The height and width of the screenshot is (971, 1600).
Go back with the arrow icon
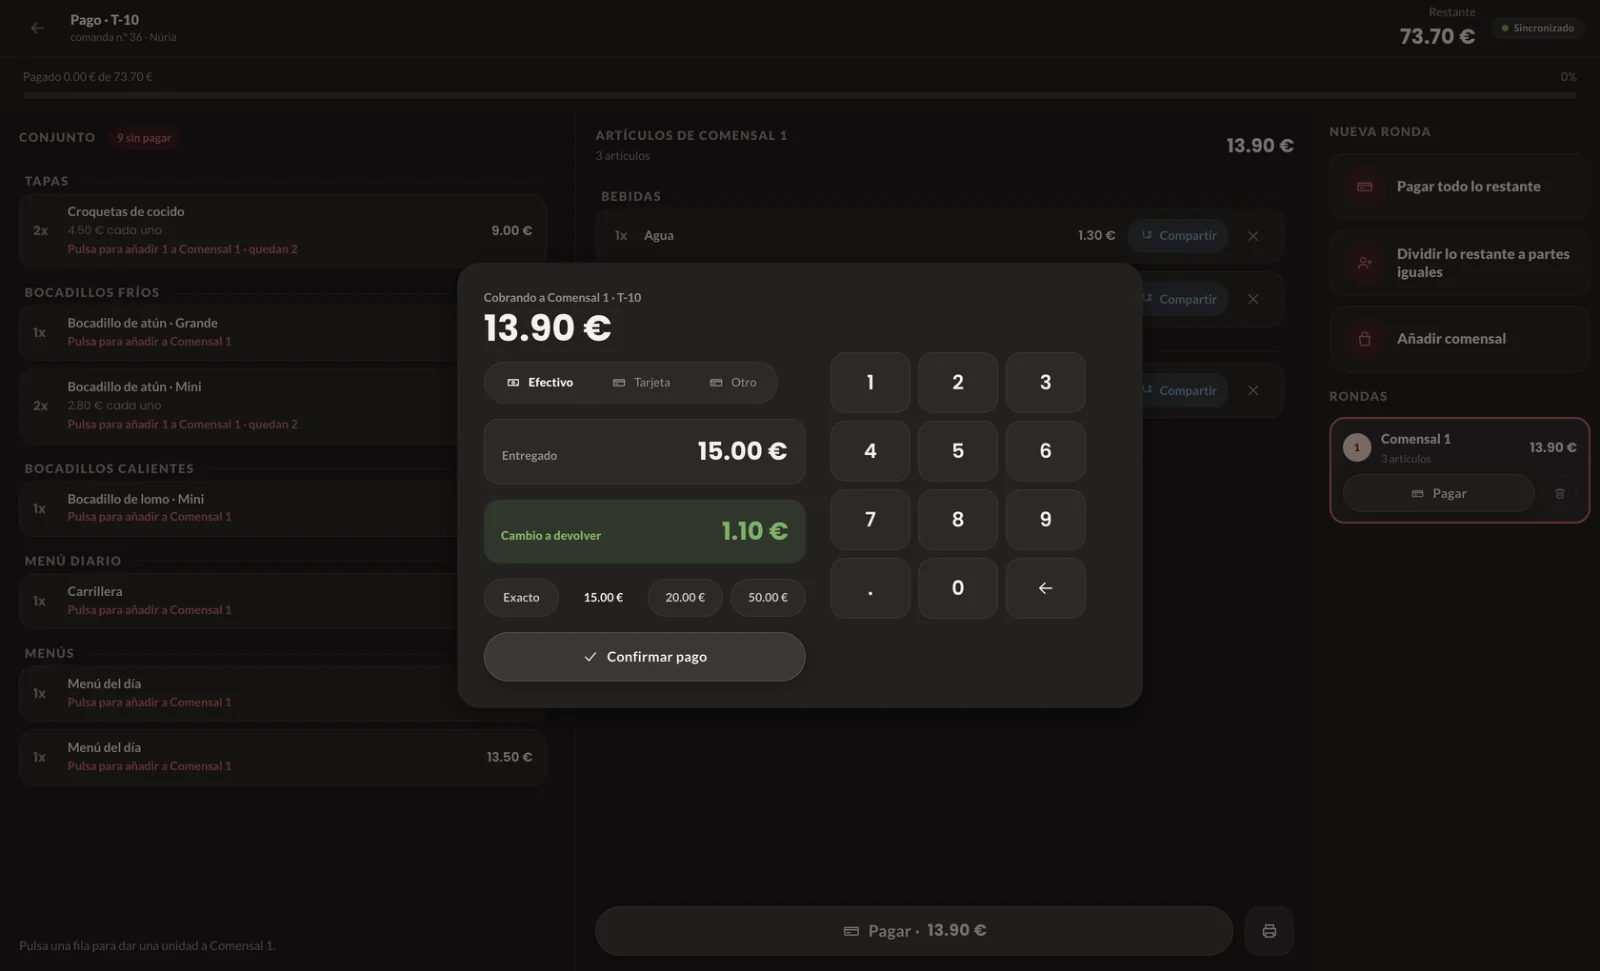(37, 28)
